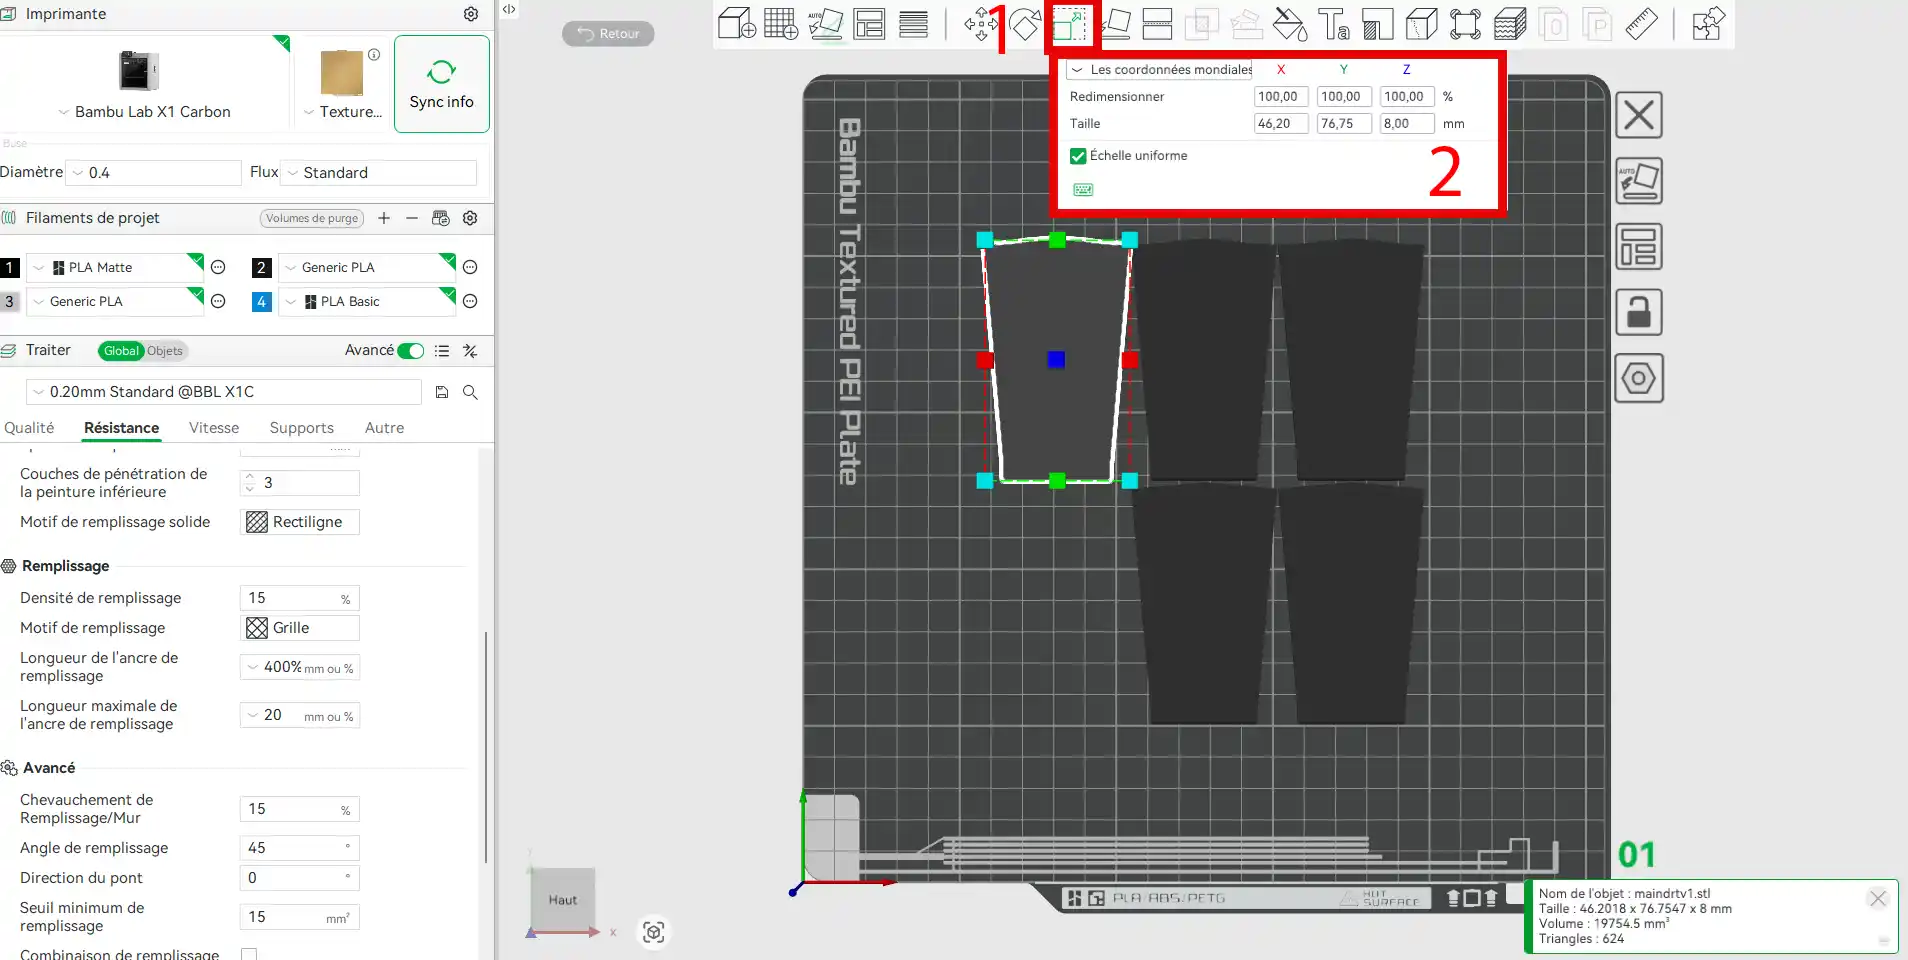Viewport: 1908px width, 960px height.
Task: Open the Text shape tool
Action: click(x=1333, y=24)
